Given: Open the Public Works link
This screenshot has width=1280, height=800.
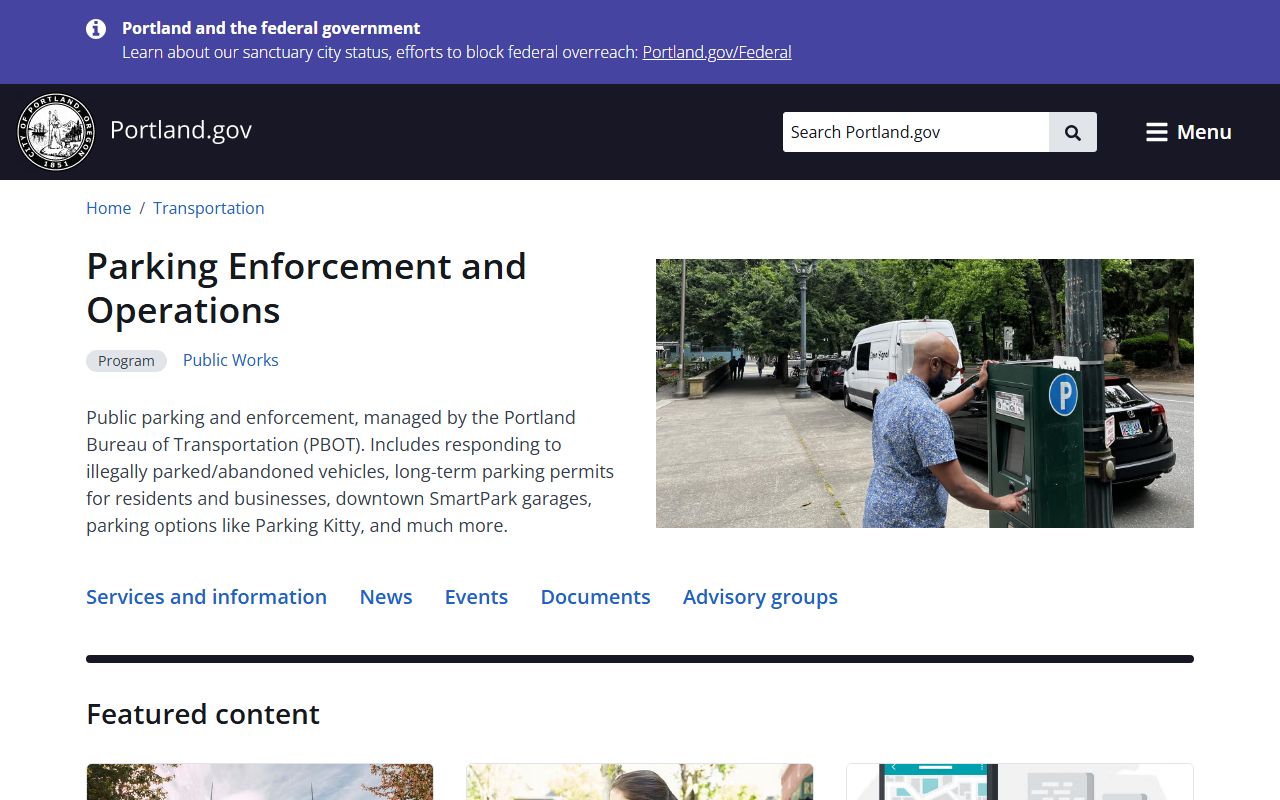Looking at the screenshot, I should click(x=231, y=360).
